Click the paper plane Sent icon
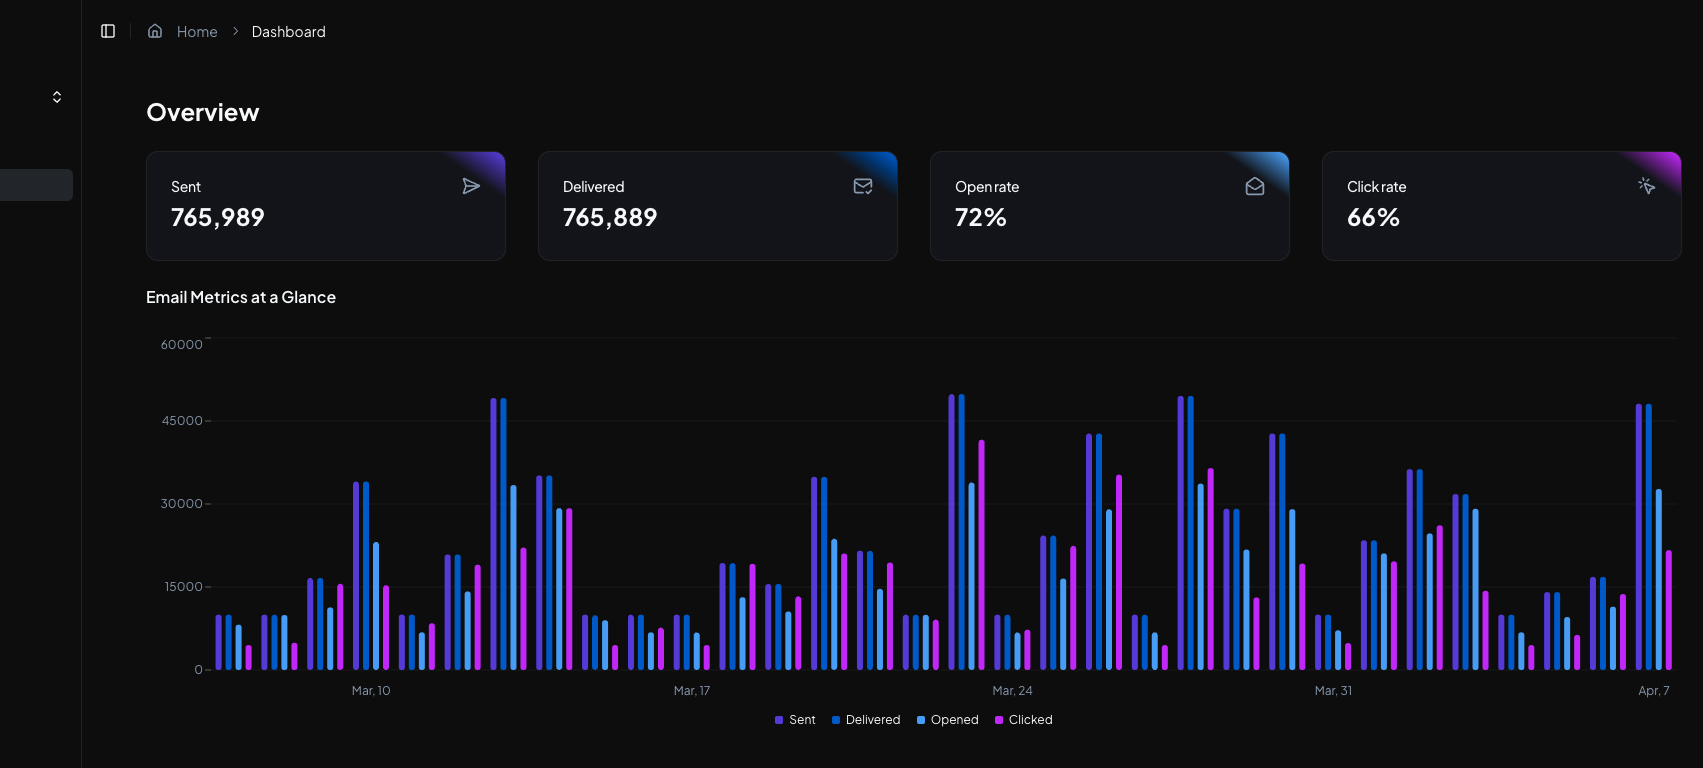1703x768 pixels. pyautogui.click(x=471, y=186)
